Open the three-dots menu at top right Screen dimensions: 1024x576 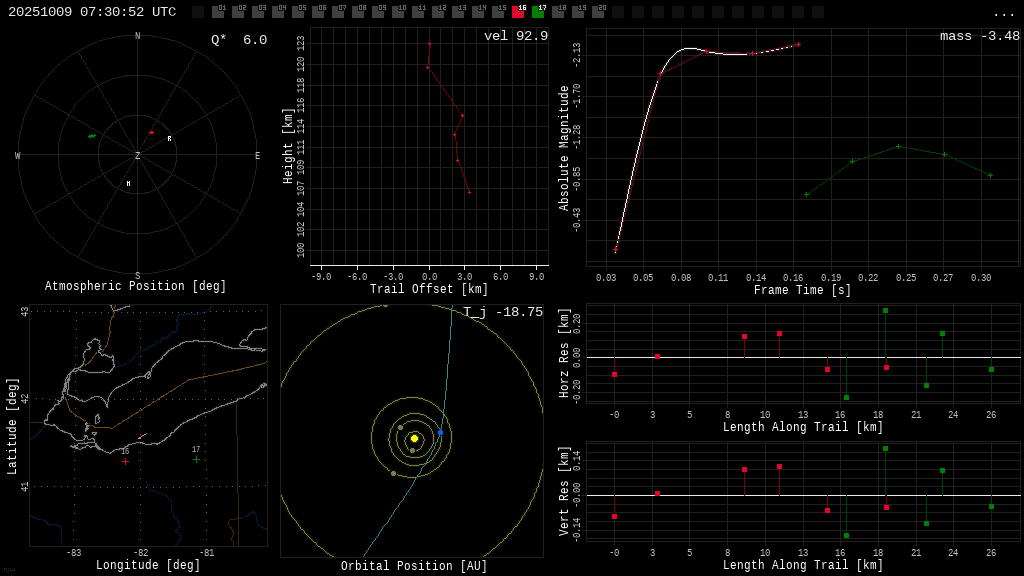1003,14
